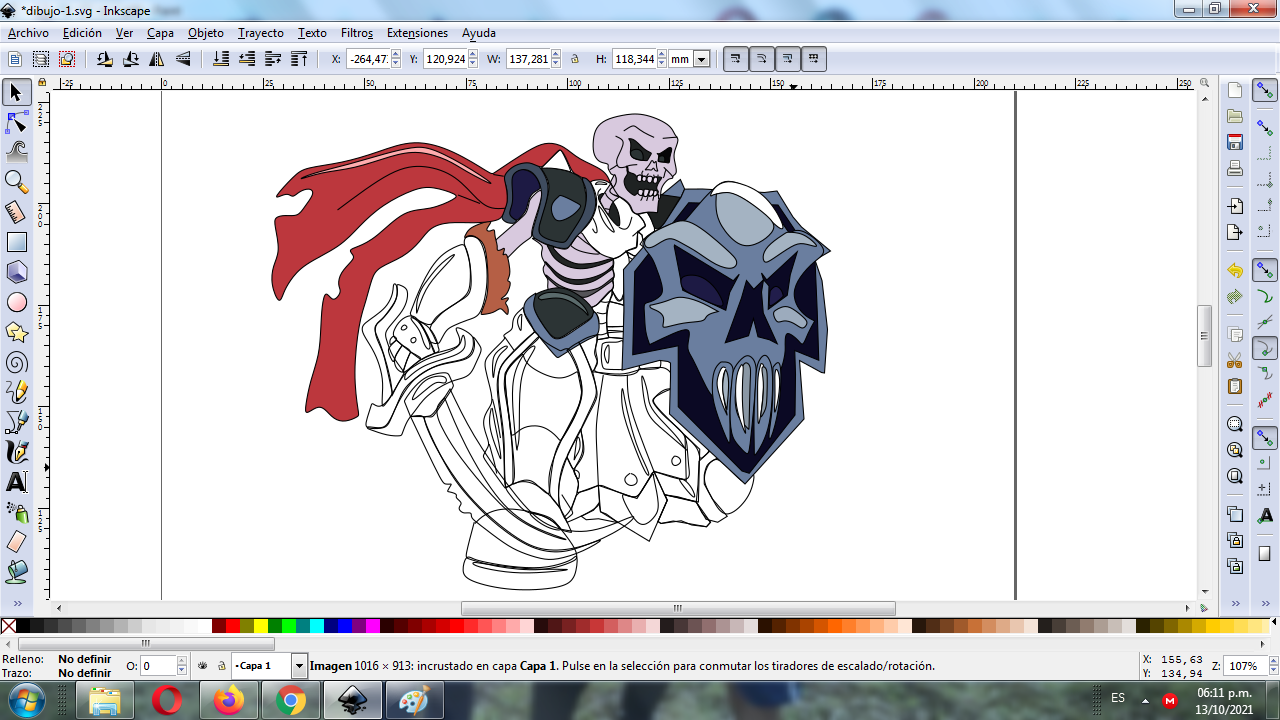
Task: Select the Bezier pen tool
Action: pyautogui.click(x=16, y=422)
